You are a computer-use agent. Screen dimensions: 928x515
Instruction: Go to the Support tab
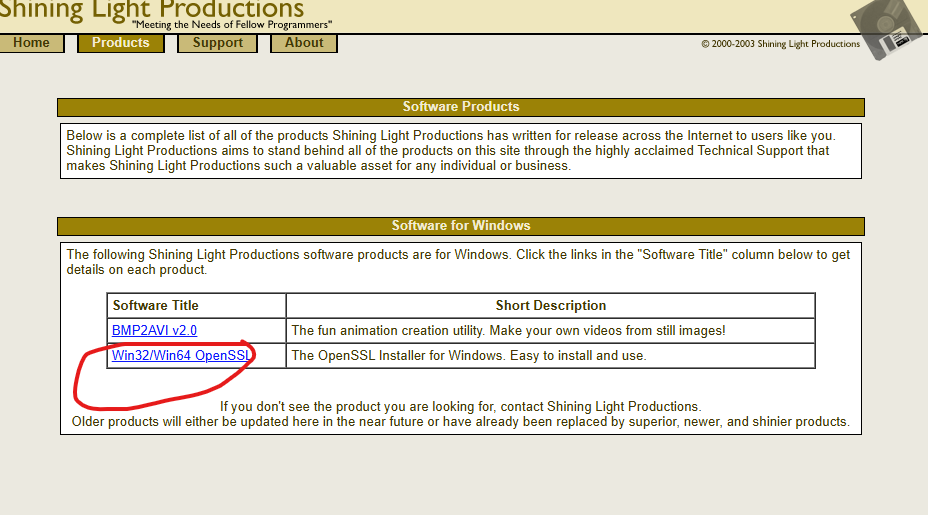pyautogui.click(x=217, y=43)
